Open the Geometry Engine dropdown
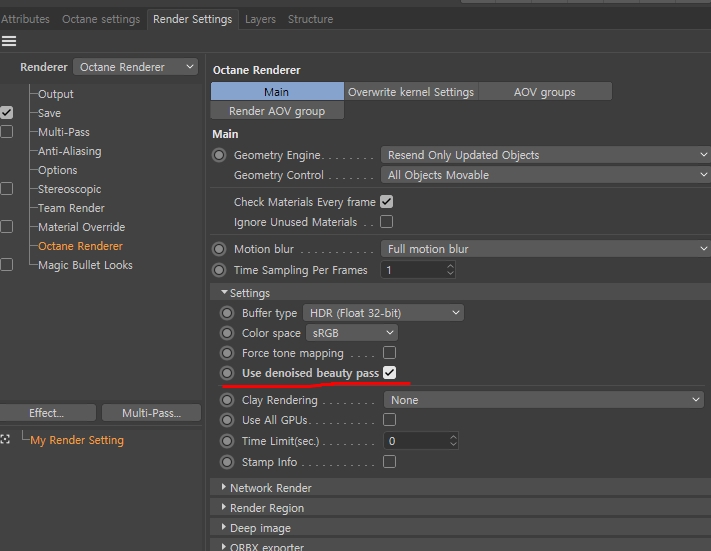 pyautogui.click(x=546, y=155)
